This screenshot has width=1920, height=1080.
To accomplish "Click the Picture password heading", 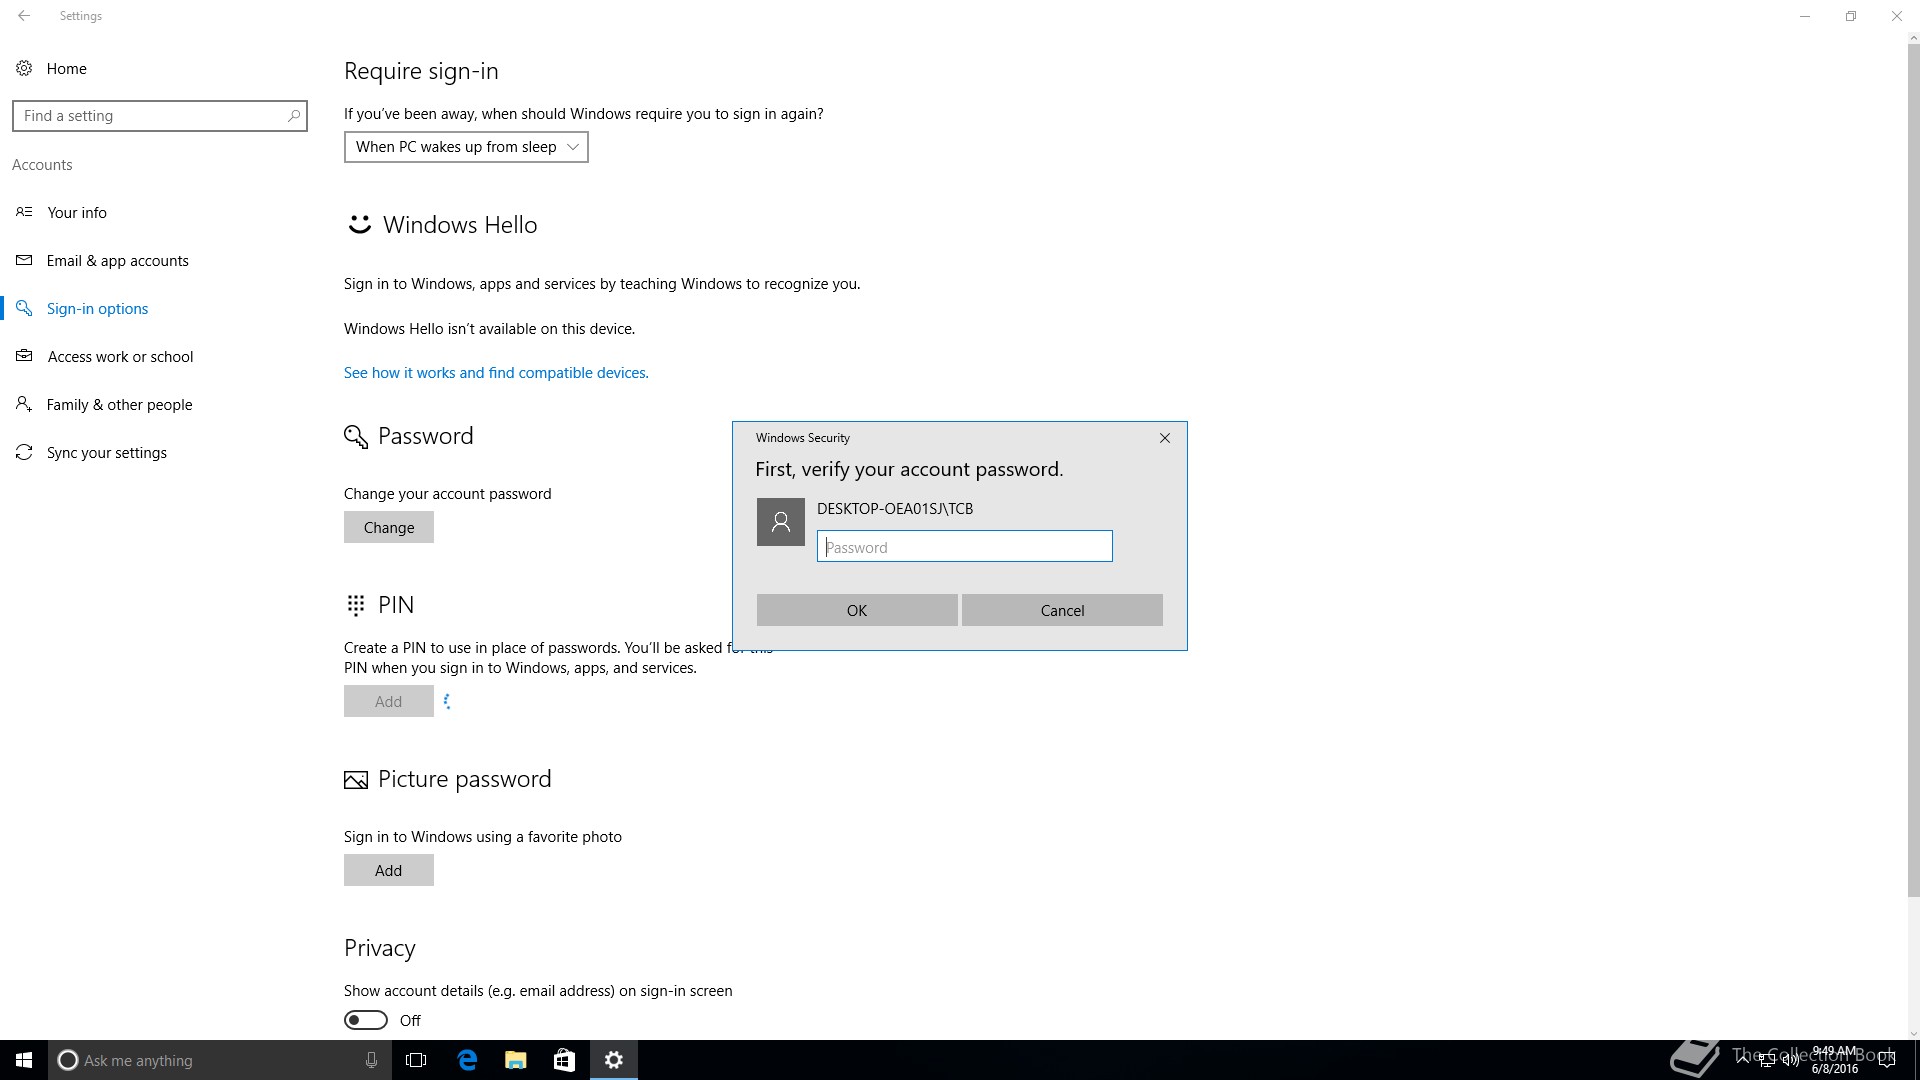I will [465, 779].
